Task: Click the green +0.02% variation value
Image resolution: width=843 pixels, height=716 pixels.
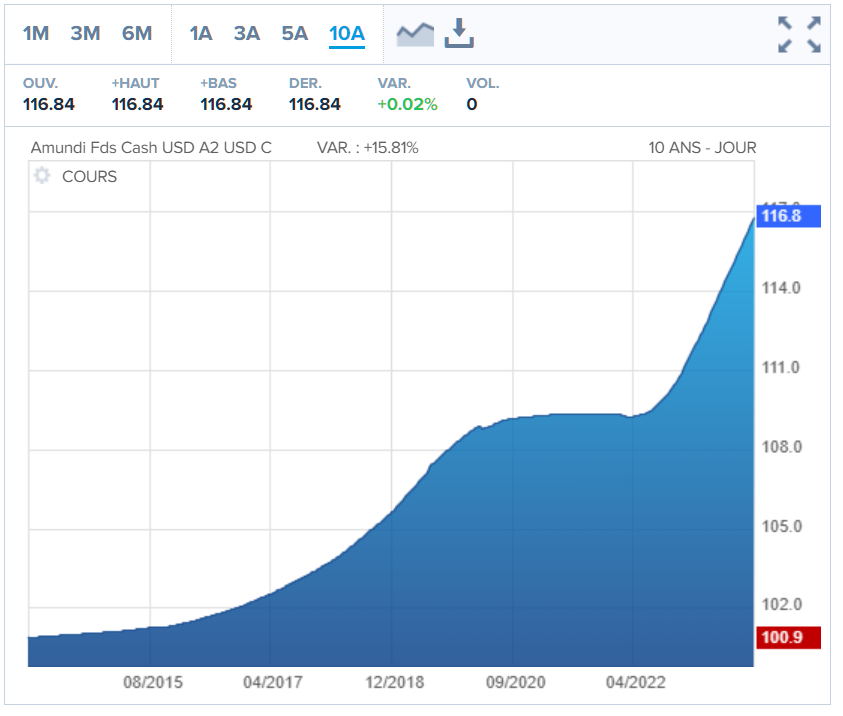Action: pos(407,104)
